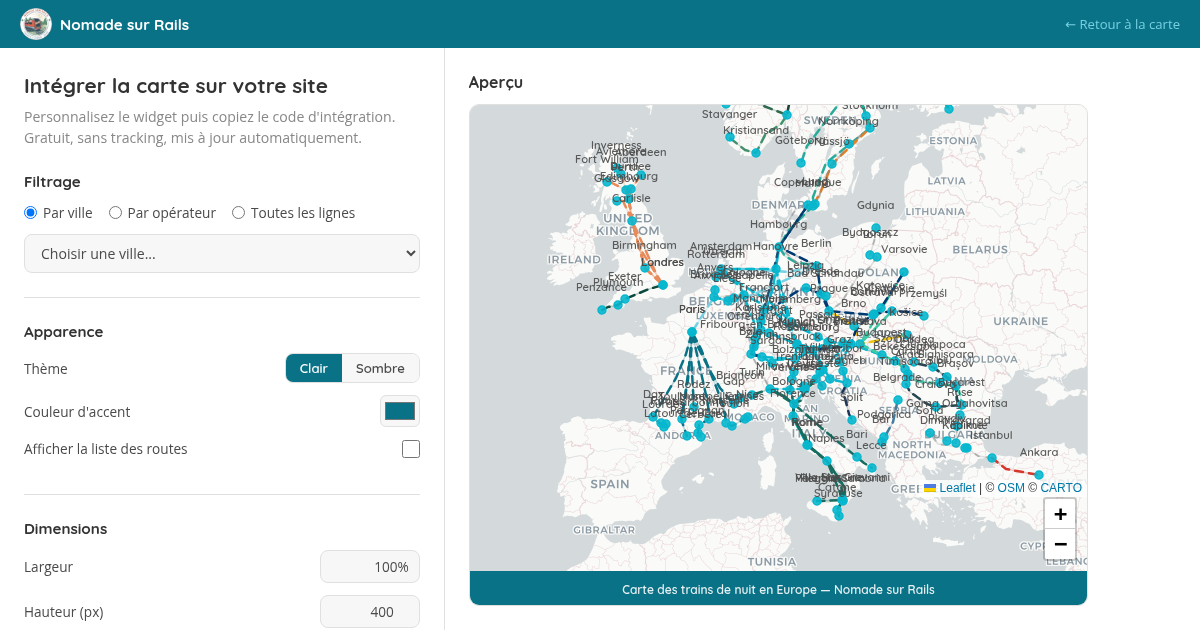Zoom in on the map preview

[x=1060, y=514]
